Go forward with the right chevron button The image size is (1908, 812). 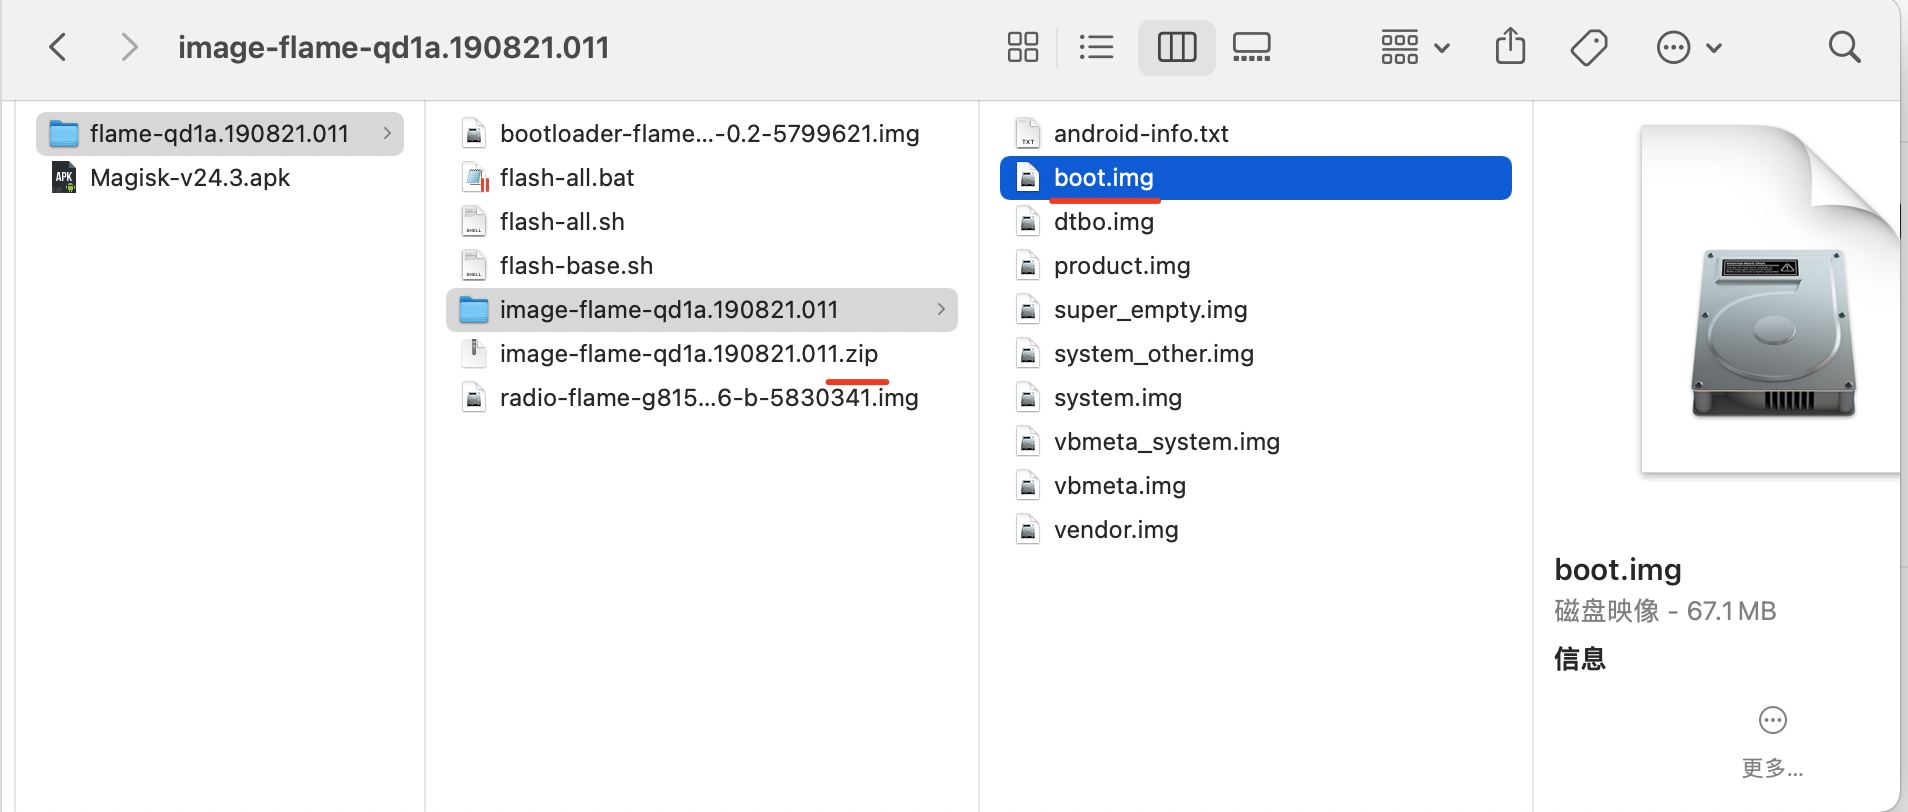pos(129,47)
